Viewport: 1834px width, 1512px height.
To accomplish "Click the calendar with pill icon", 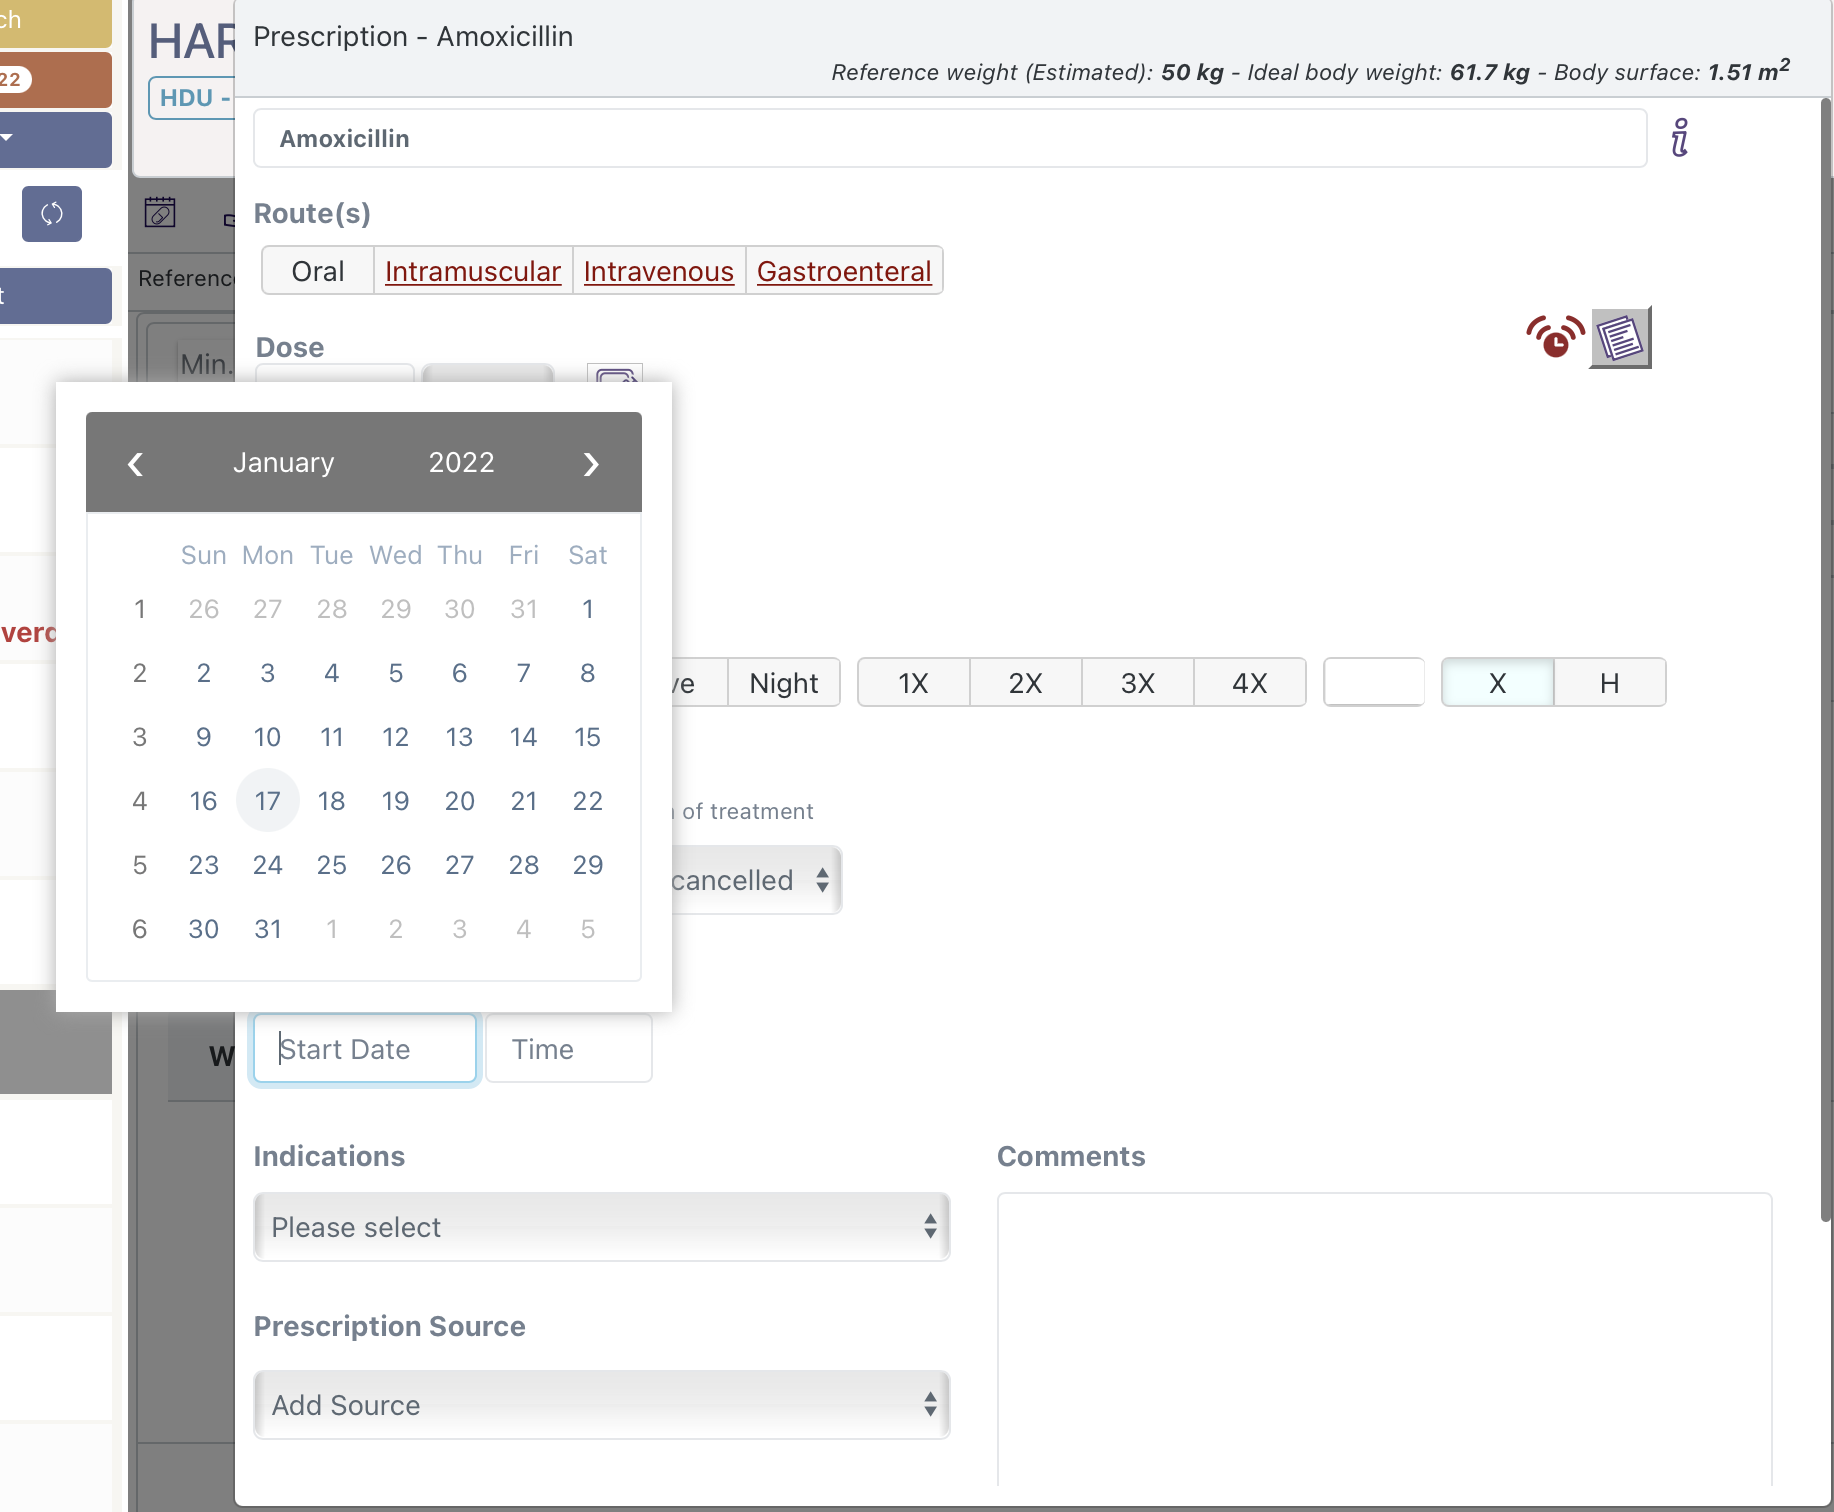I will coord(160,212).
